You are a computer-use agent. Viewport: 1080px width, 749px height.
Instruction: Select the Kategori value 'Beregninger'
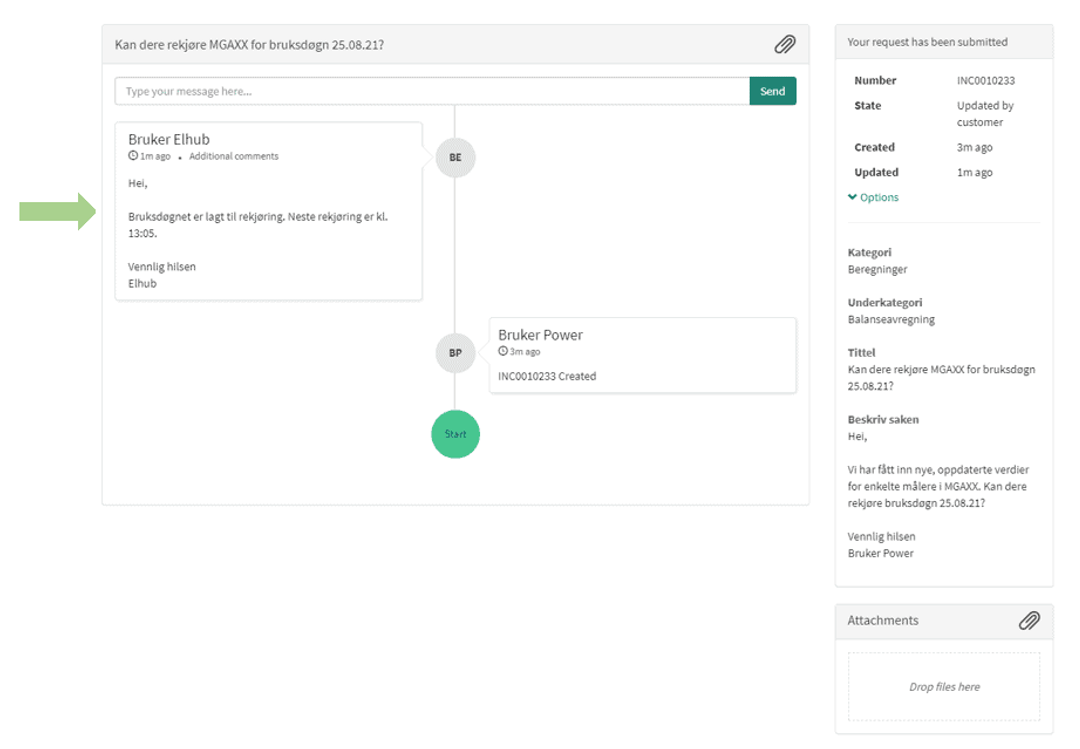tap(877, 269)
